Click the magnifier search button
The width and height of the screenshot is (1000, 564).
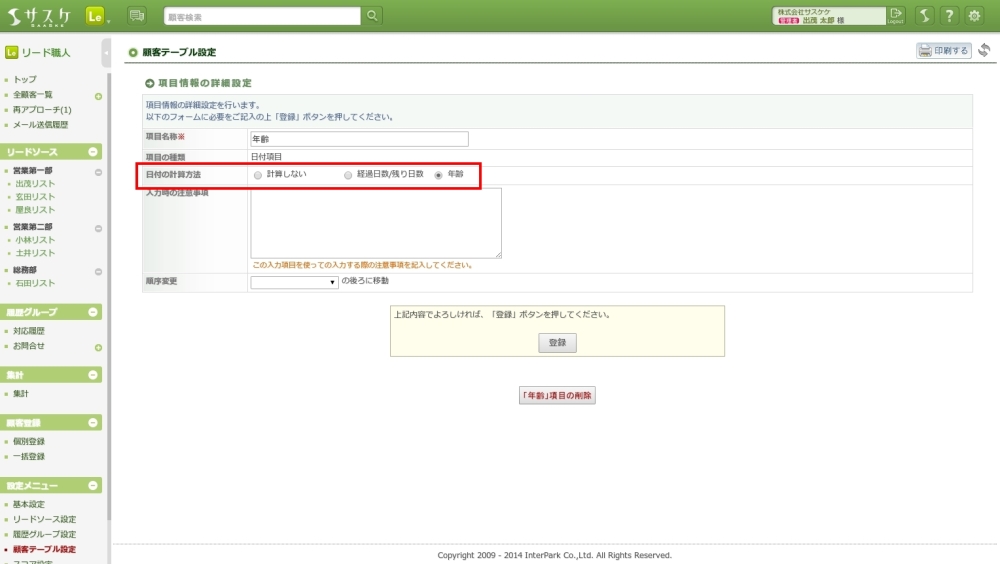coord(372,16)
